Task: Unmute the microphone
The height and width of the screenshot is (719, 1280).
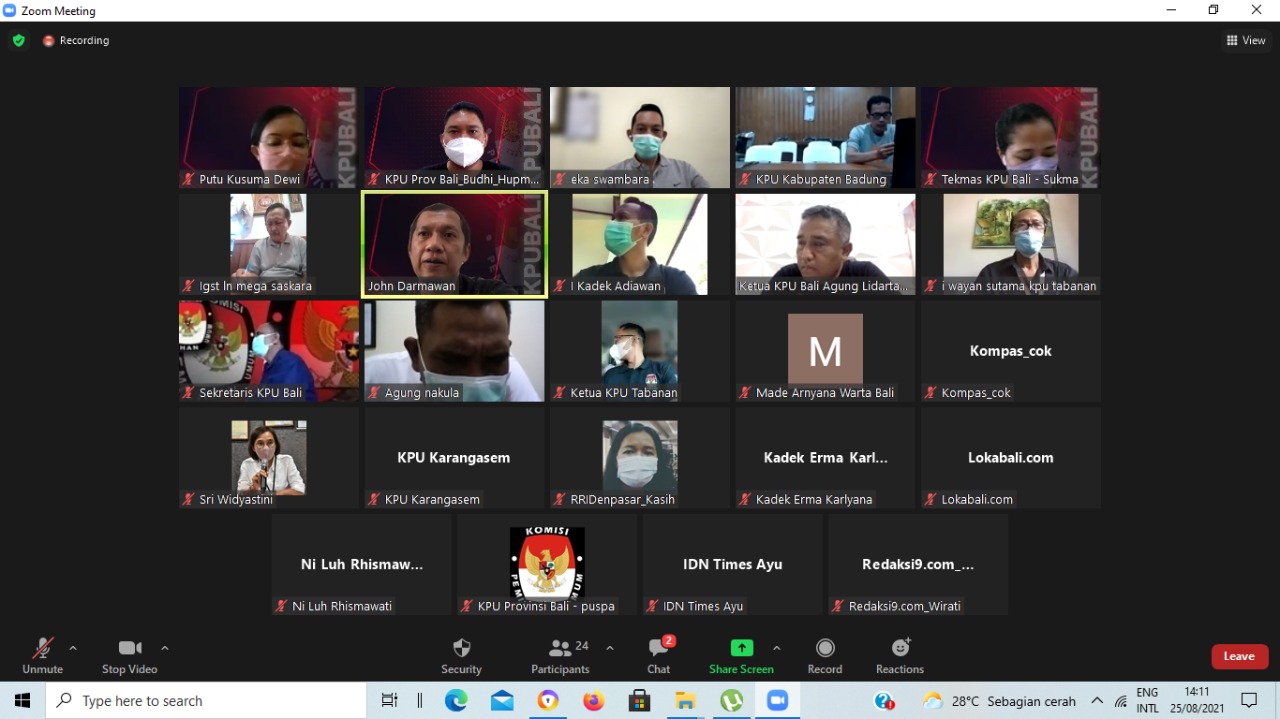Action: (x=42, y=648)
